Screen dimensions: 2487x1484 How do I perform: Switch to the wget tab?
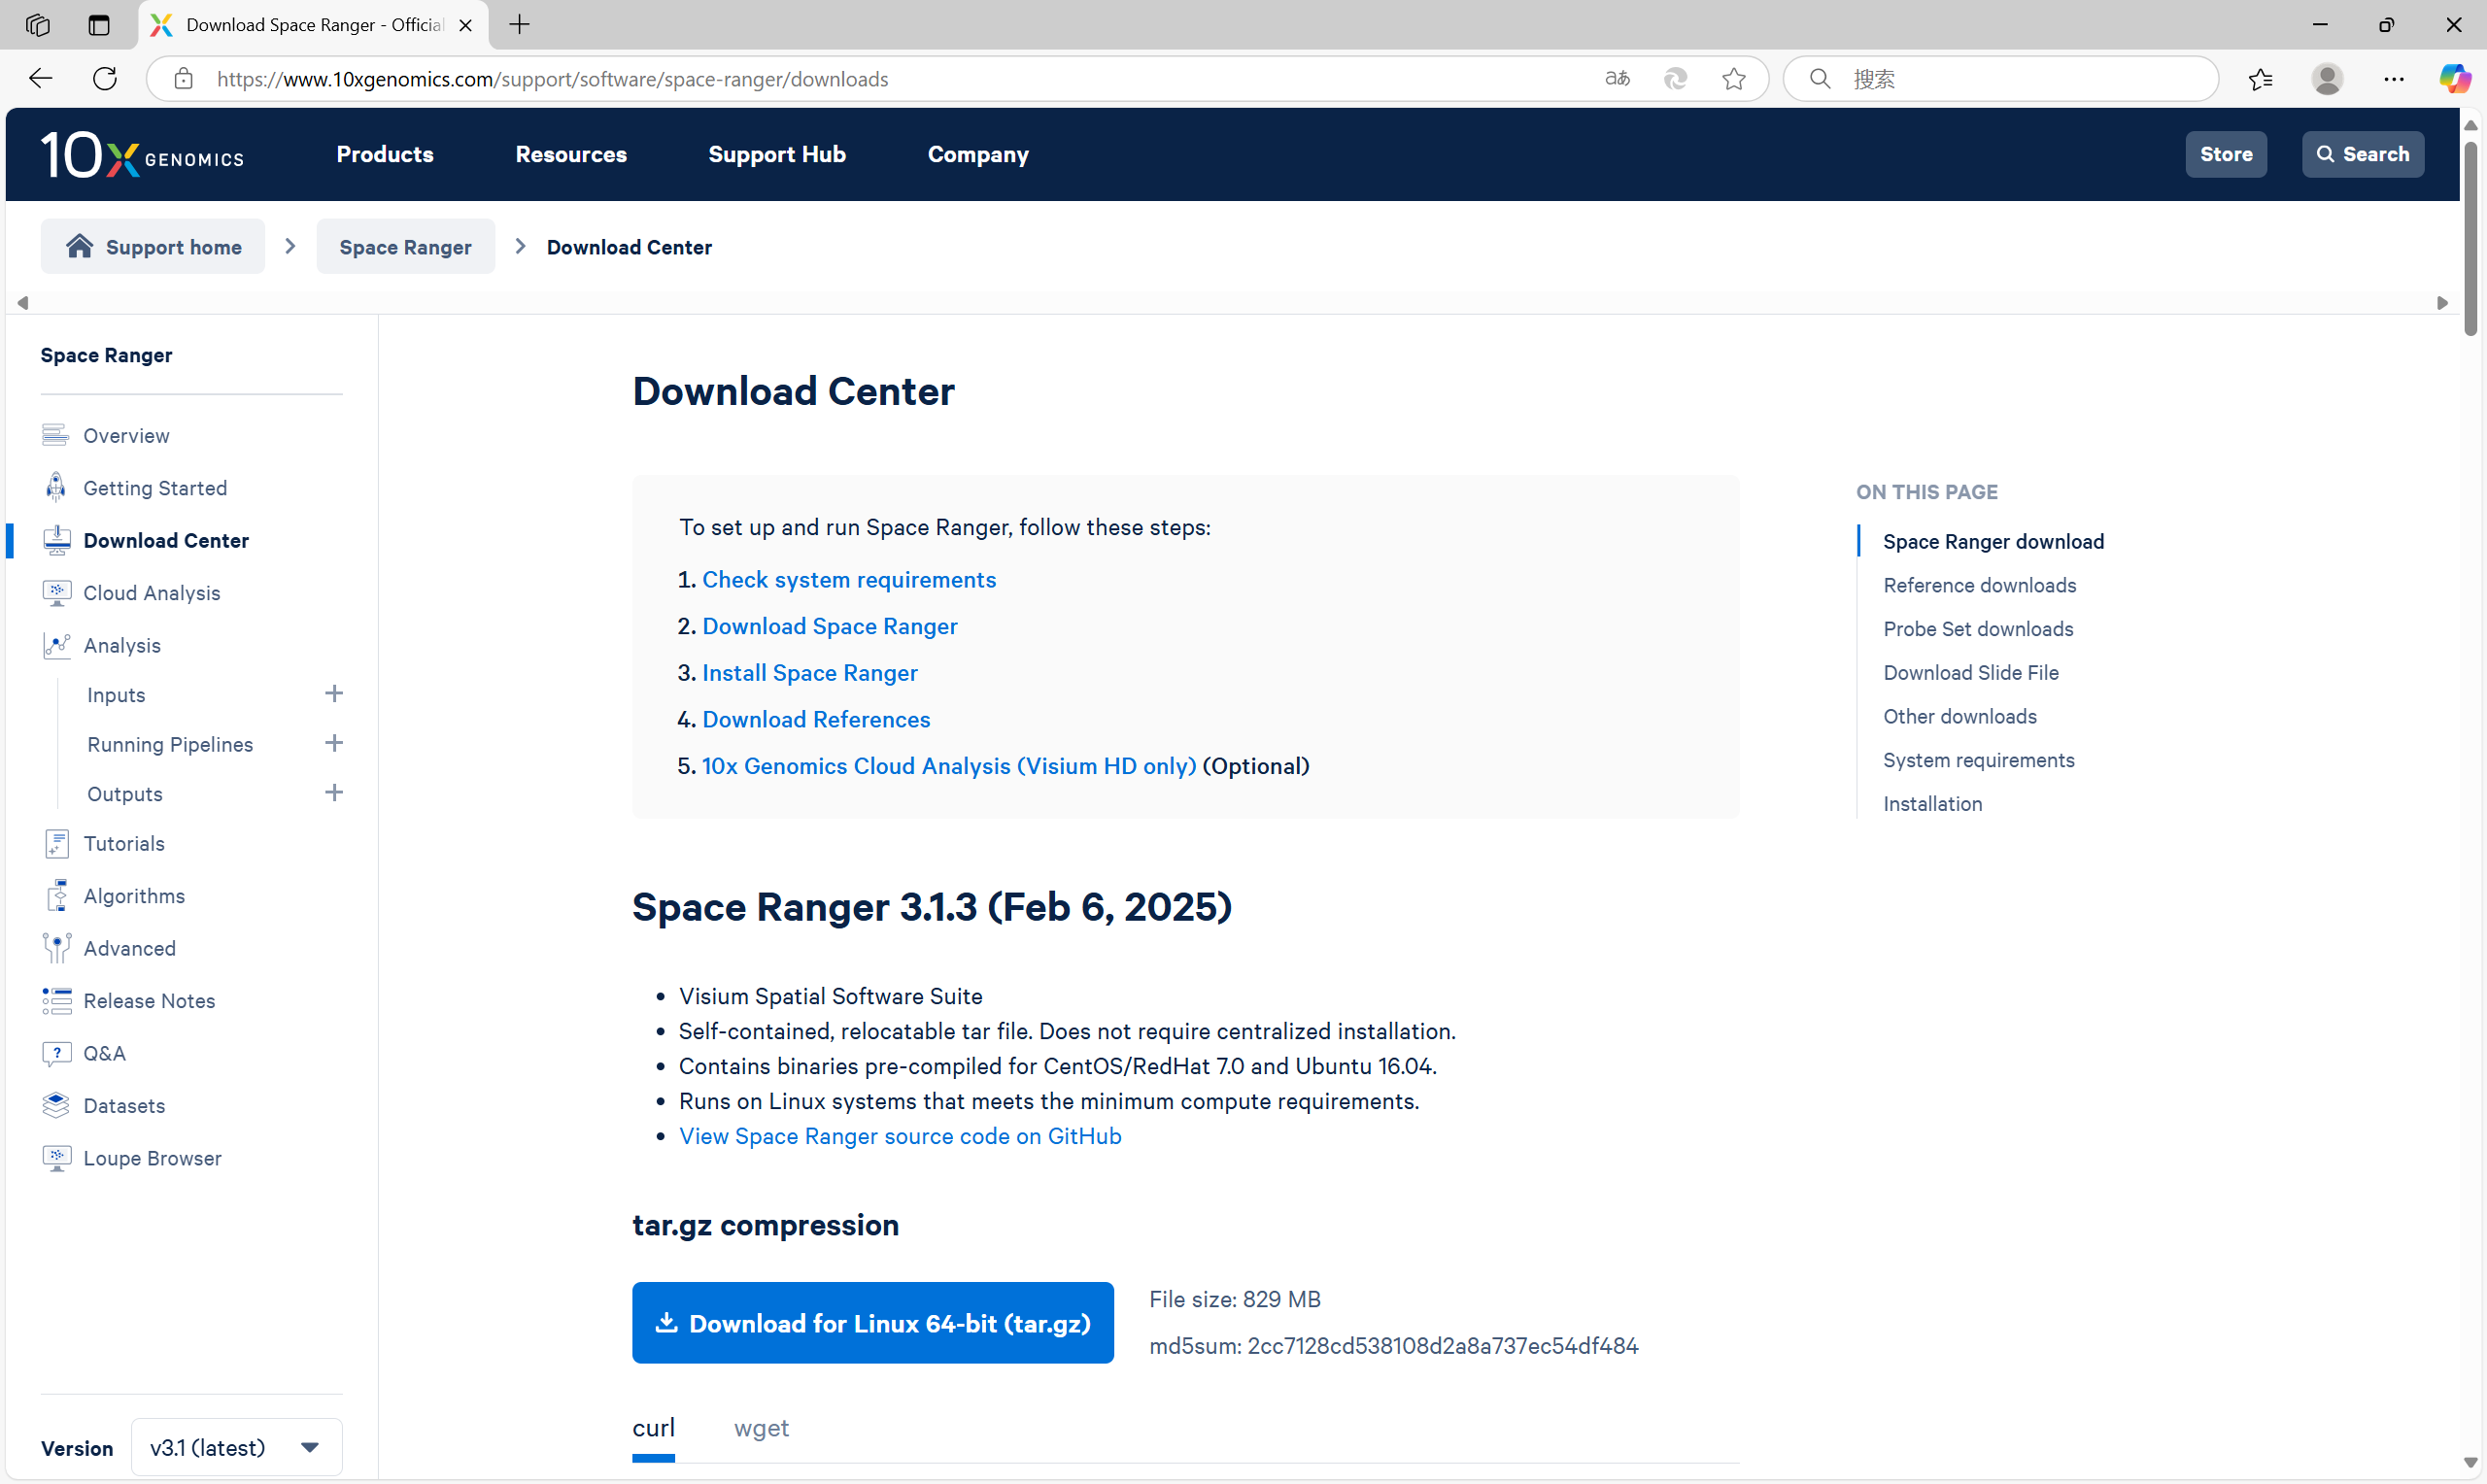(x=761, y=1428)
